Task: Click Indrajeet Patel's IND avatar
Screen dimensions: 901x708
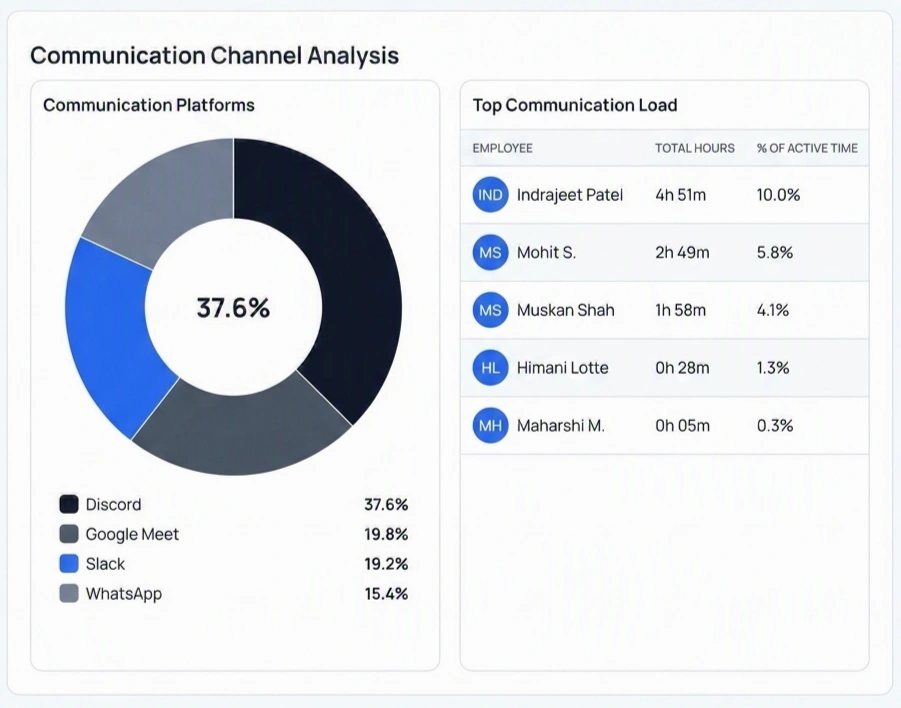Action: (490, 195)
